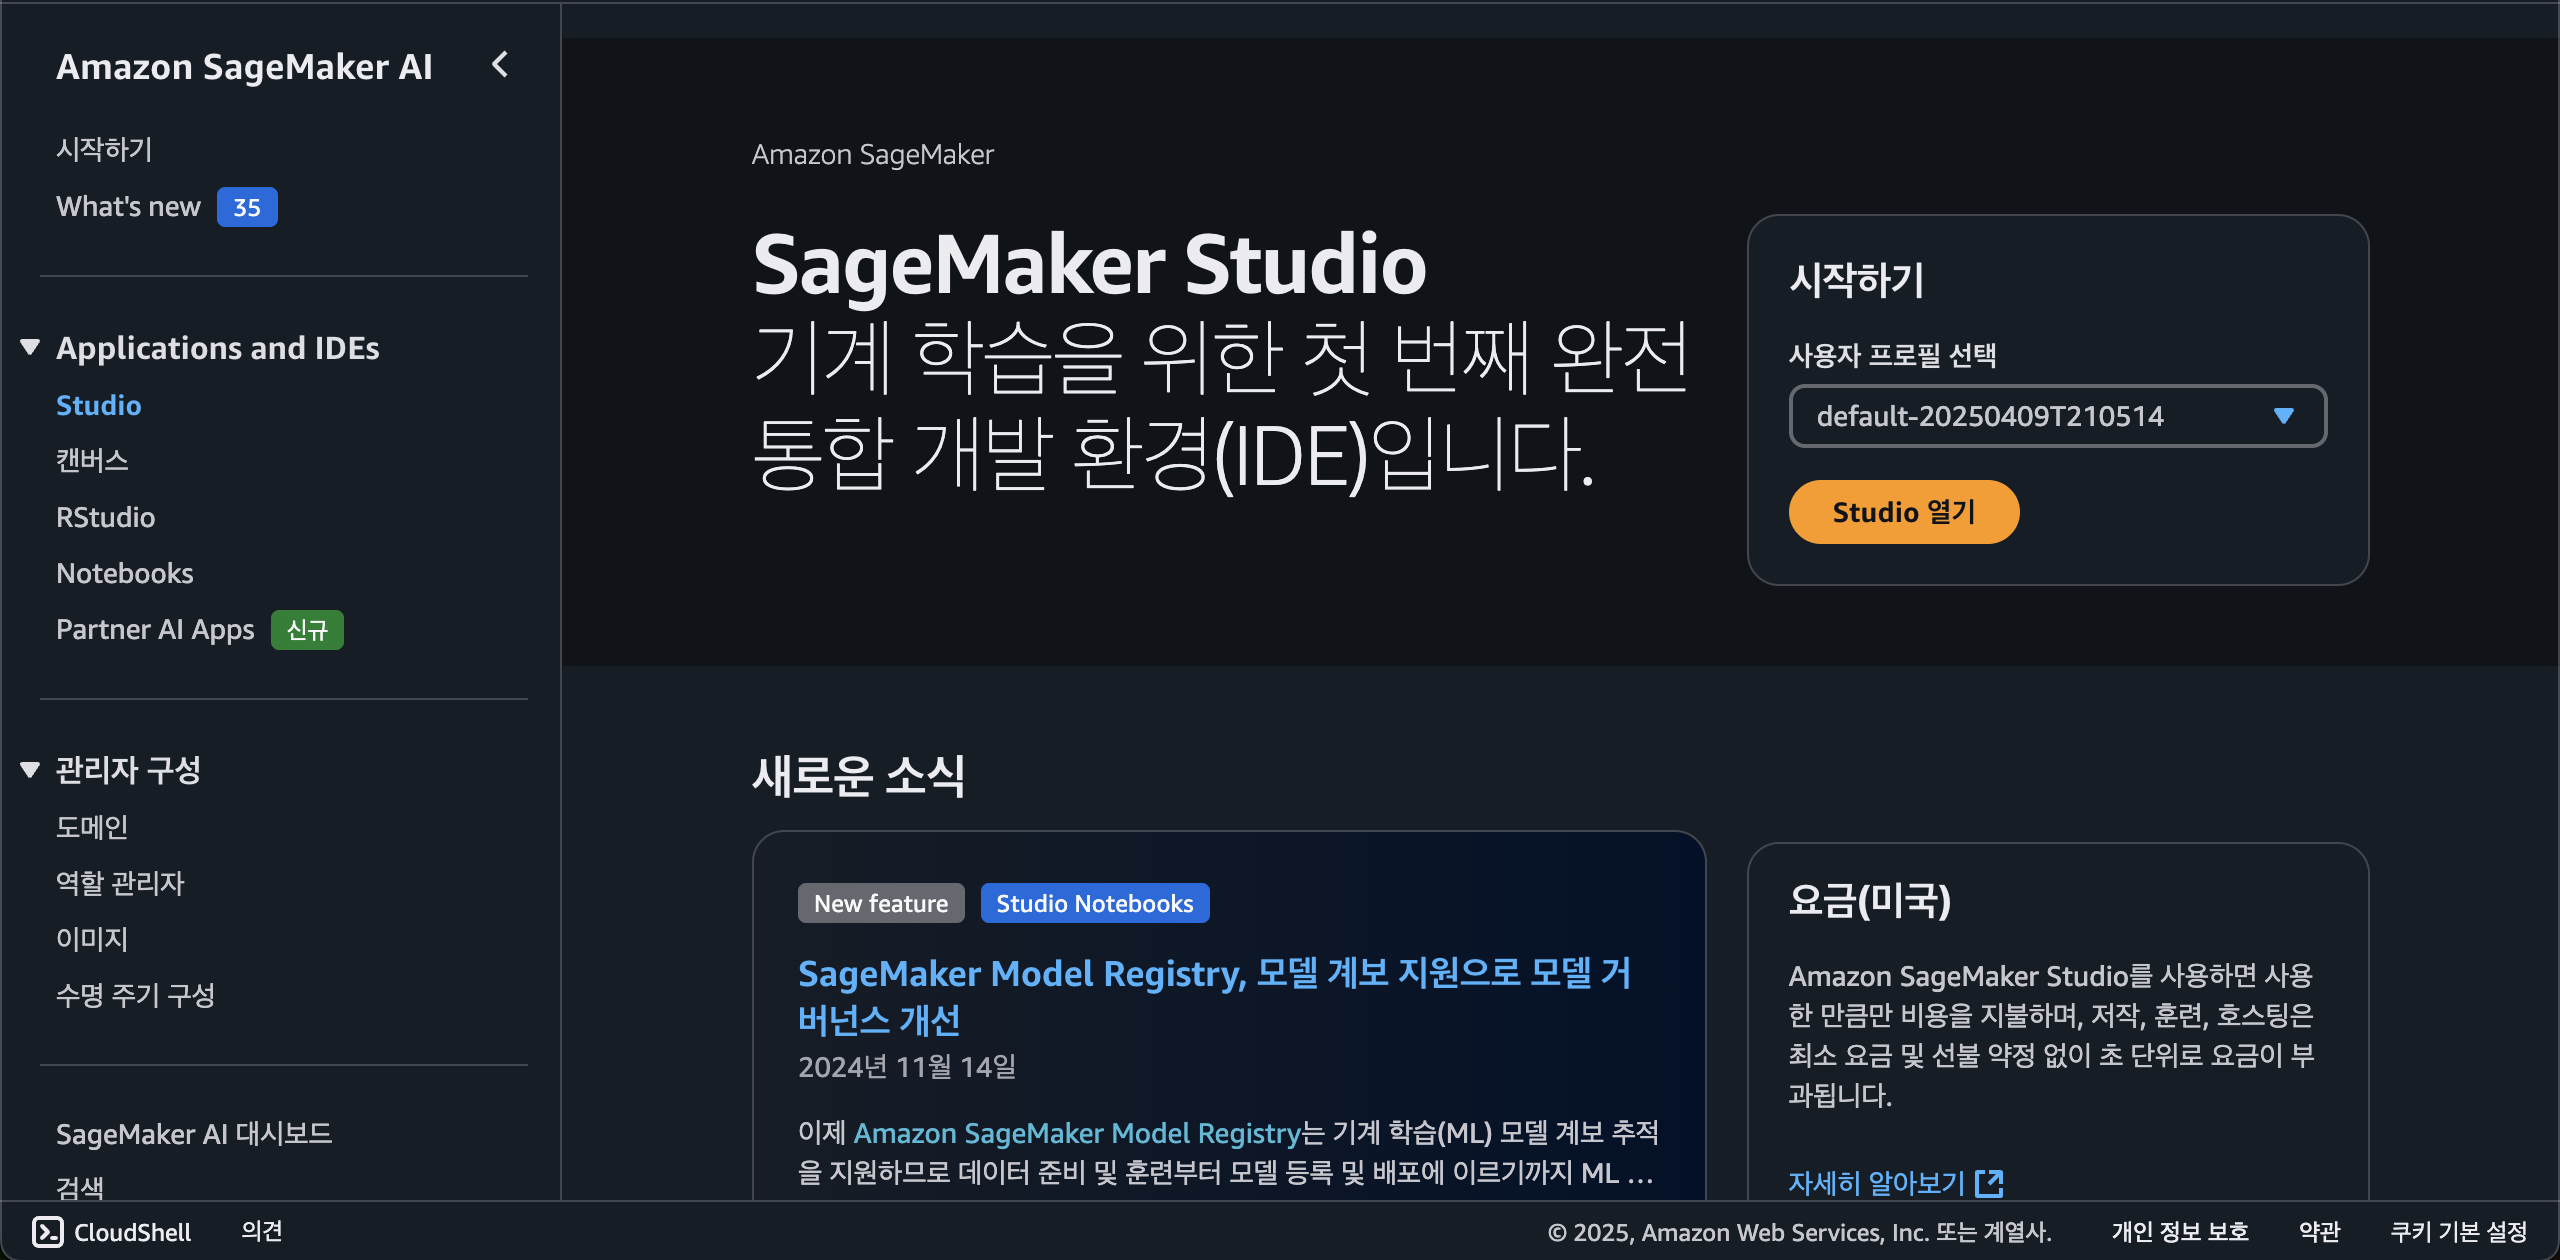The image size is (2560, 1260).
Task: Collapse the Amazon SageMaker AI sidebar
Action: click(x=499, y=66)
